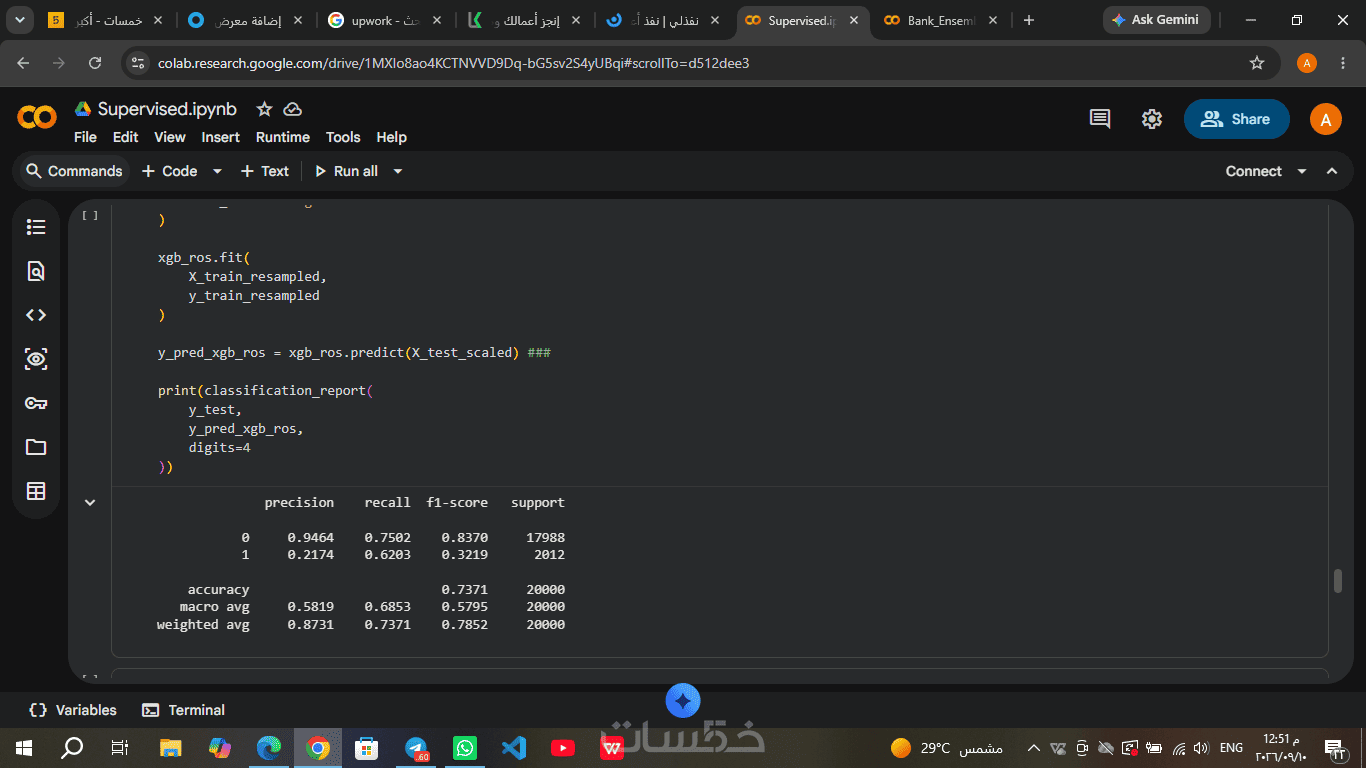Toggle the code cell run bracket
The image size is (1366, 768).
pyautogui.click(x=90, y=215)
